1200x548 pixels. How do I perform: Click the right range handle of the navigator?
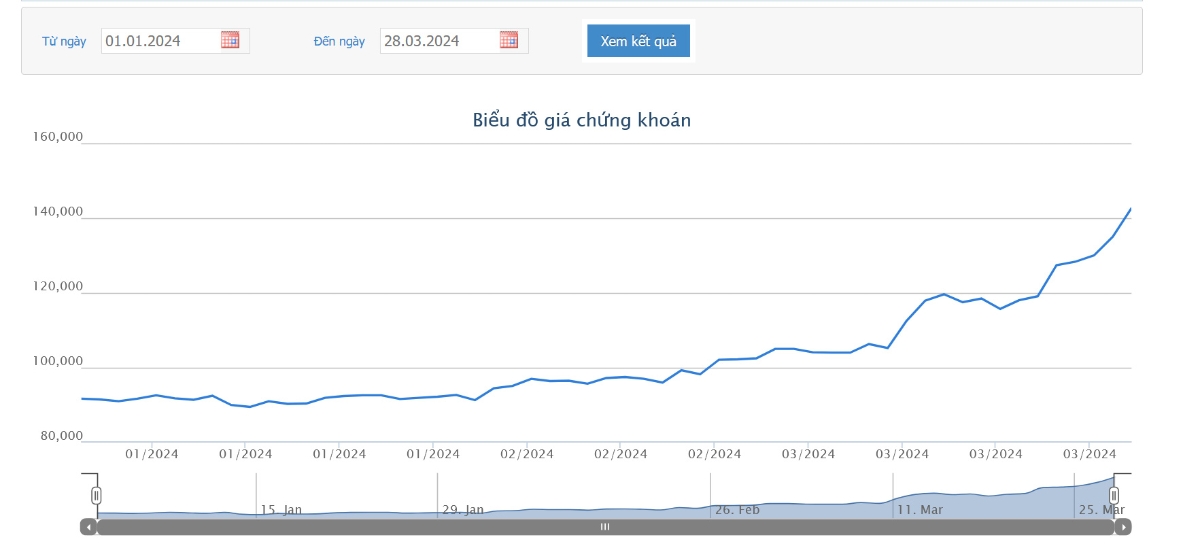[x=1114, y=495]
